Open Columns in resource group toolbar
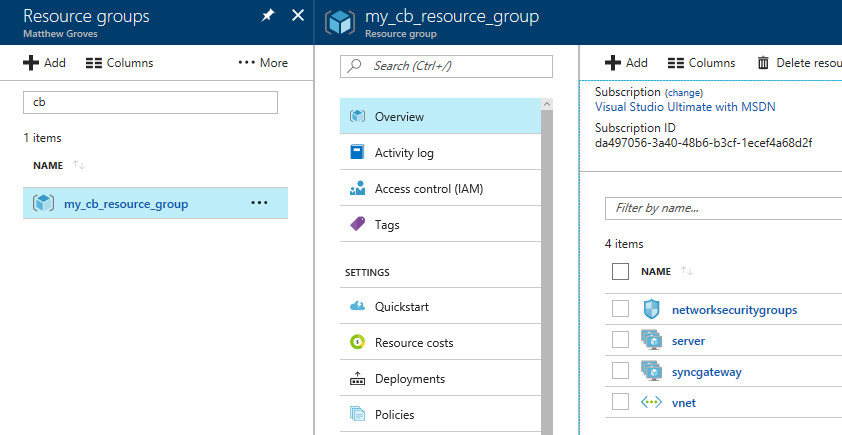Viewport: 842px width, 435px height. point(701,63)
